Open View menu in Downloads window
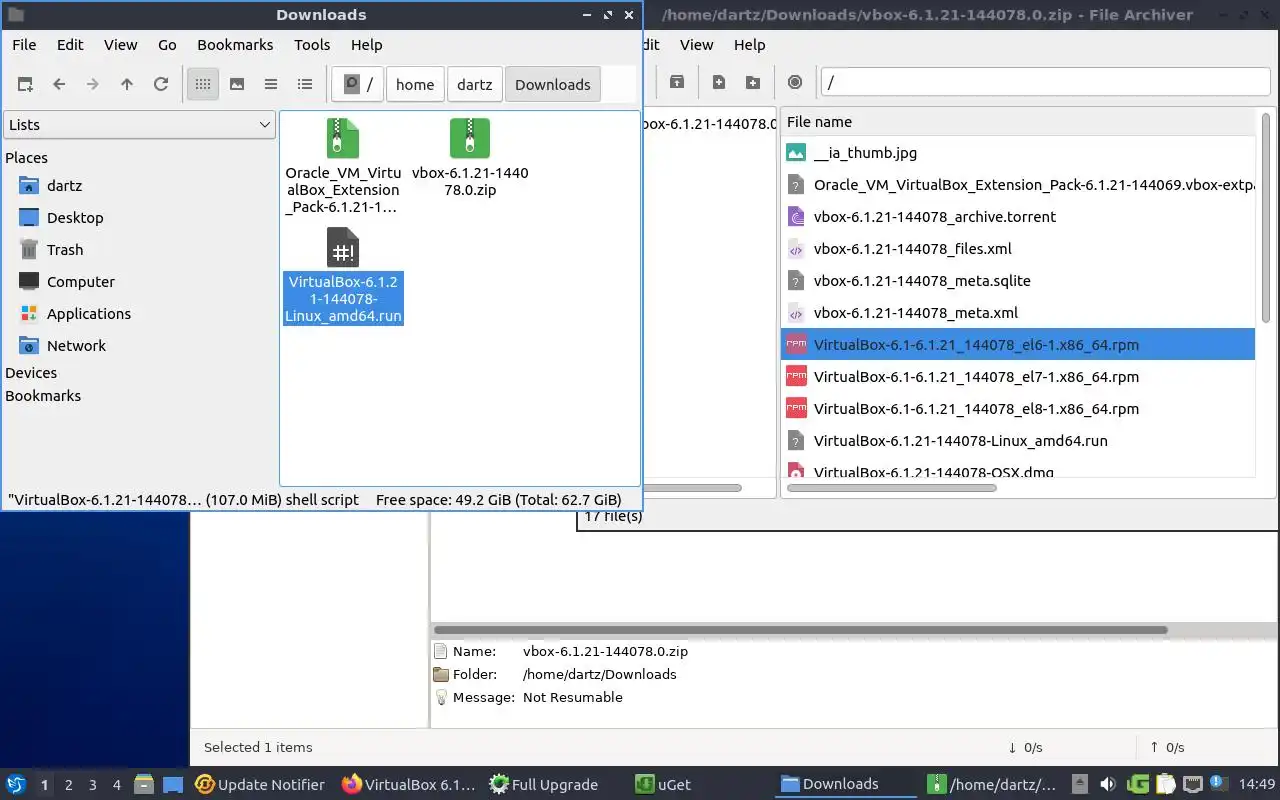1280x800 pixels. coord(121,44)
